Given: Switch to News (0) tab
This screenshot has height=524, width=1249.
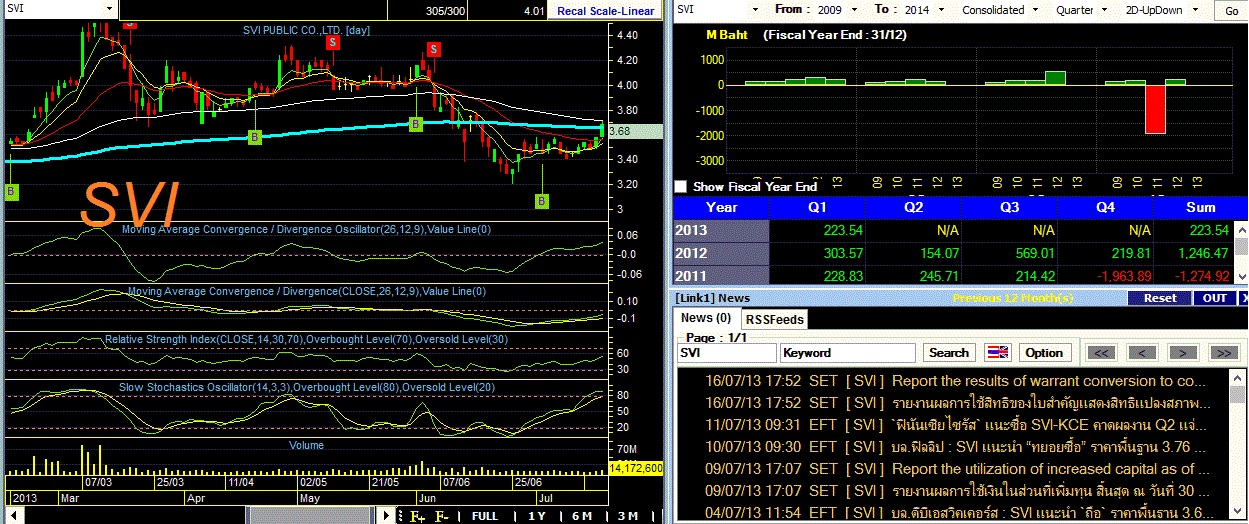Looking at the screenshot, I should 706,318.
